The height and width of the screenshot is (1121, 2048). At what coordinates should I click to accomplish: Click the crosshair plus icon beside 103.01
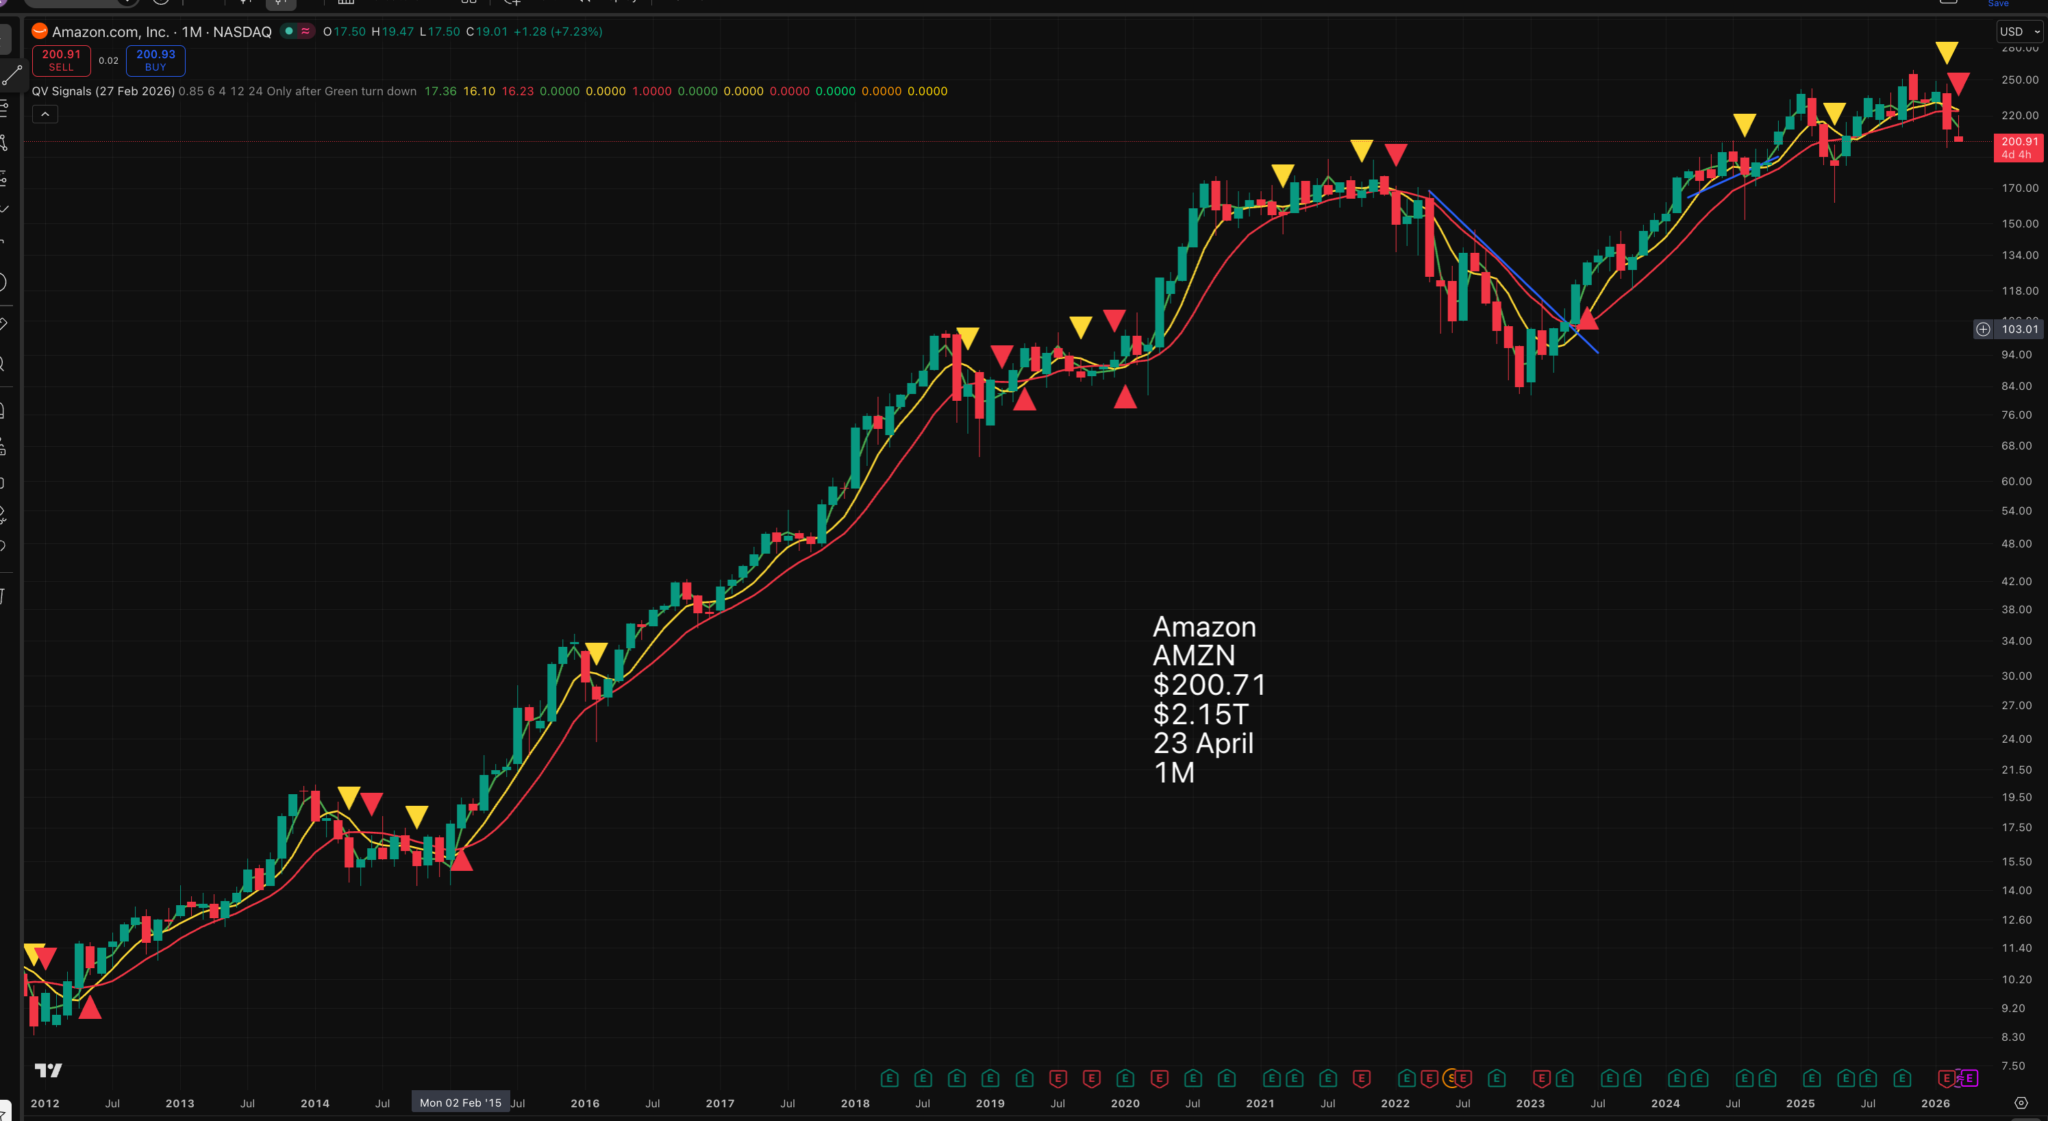1983,329
